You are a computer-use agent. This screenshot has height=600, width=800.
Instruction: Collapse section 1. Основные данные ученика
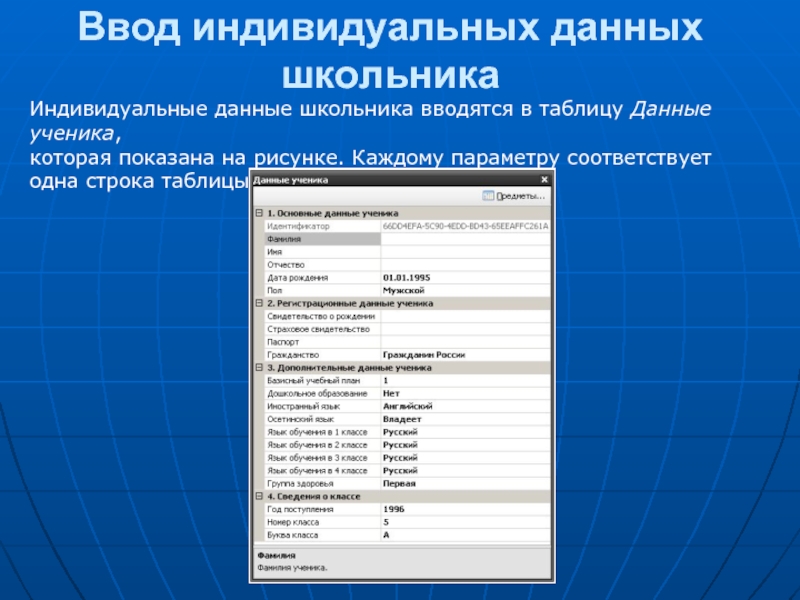pyautogui.click(x=259, y=213)
